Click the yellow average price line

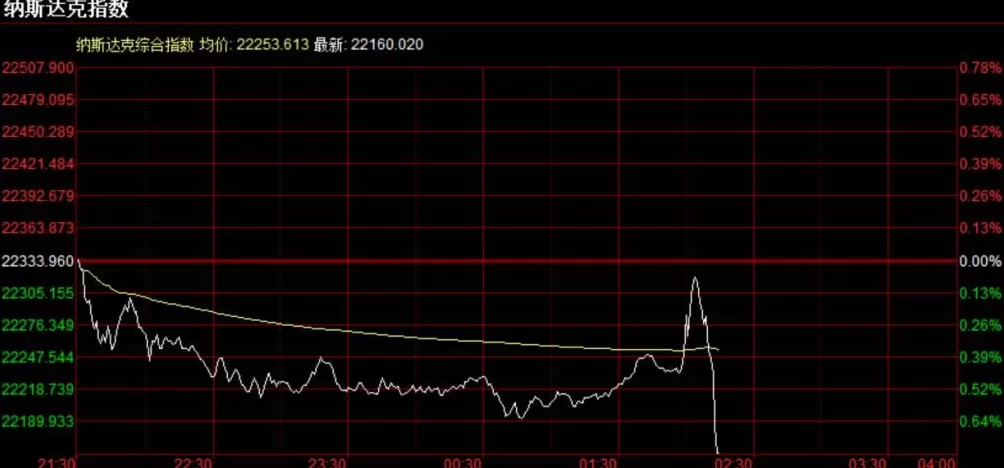click(397, 336)
